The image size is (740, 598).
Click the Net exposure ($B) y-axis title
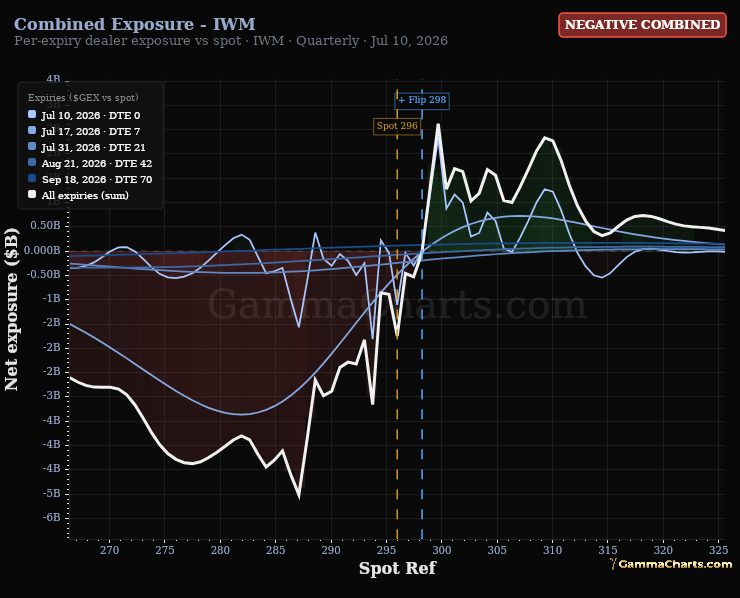(x=11, y=310)
